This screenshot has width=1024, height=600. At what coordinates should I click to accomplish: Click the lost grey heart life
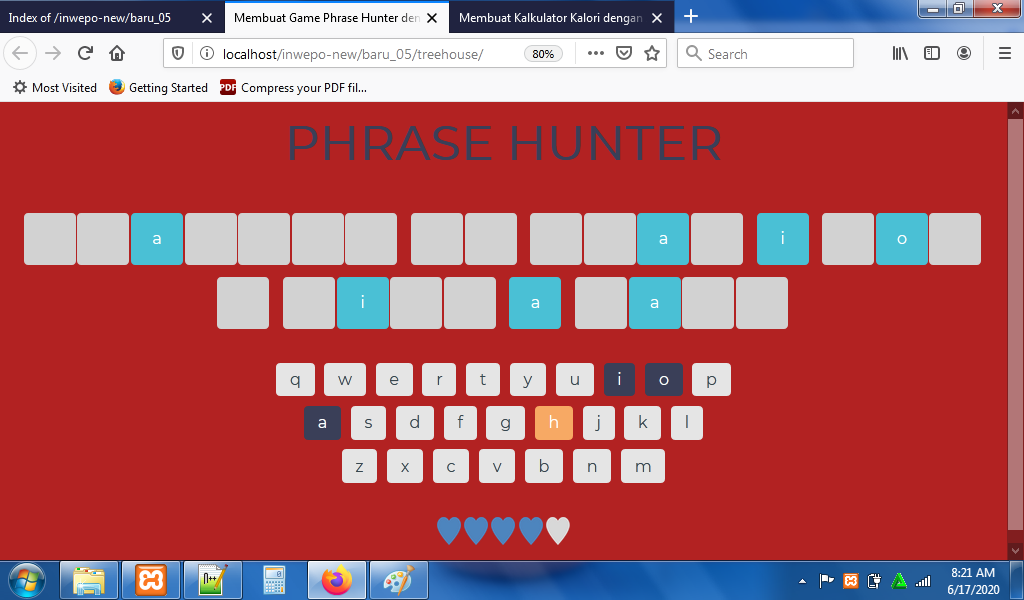click(558, 530)
